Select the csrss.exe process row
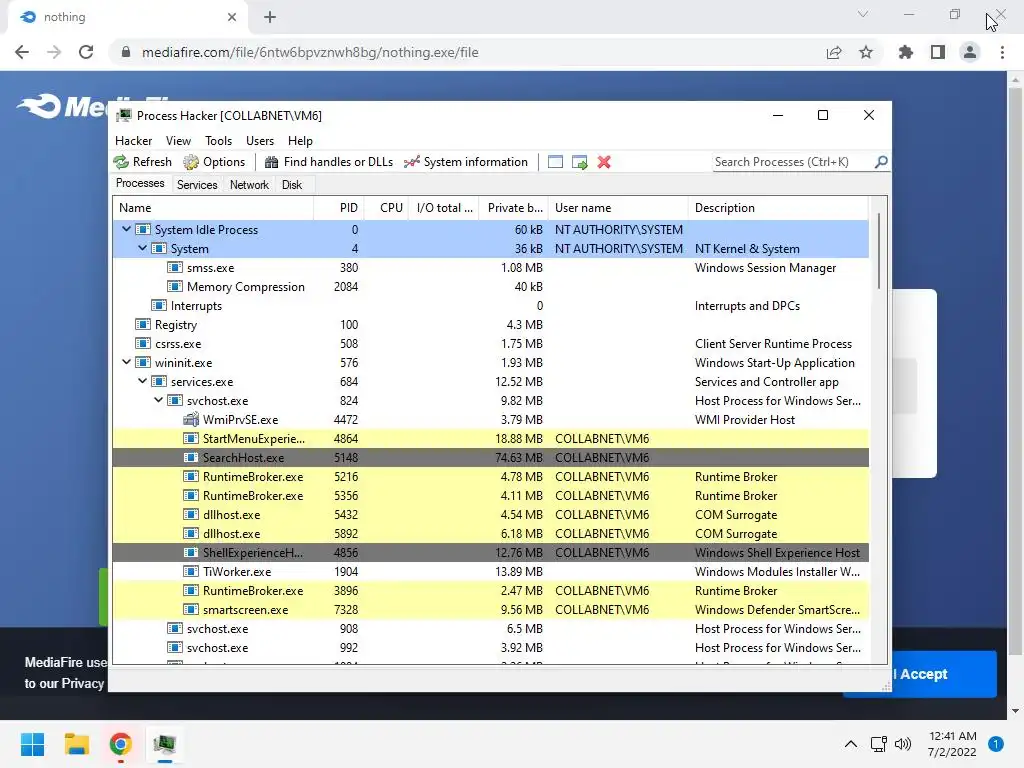The width and height of the screenshot is (1024, 768). click(490, 344)
